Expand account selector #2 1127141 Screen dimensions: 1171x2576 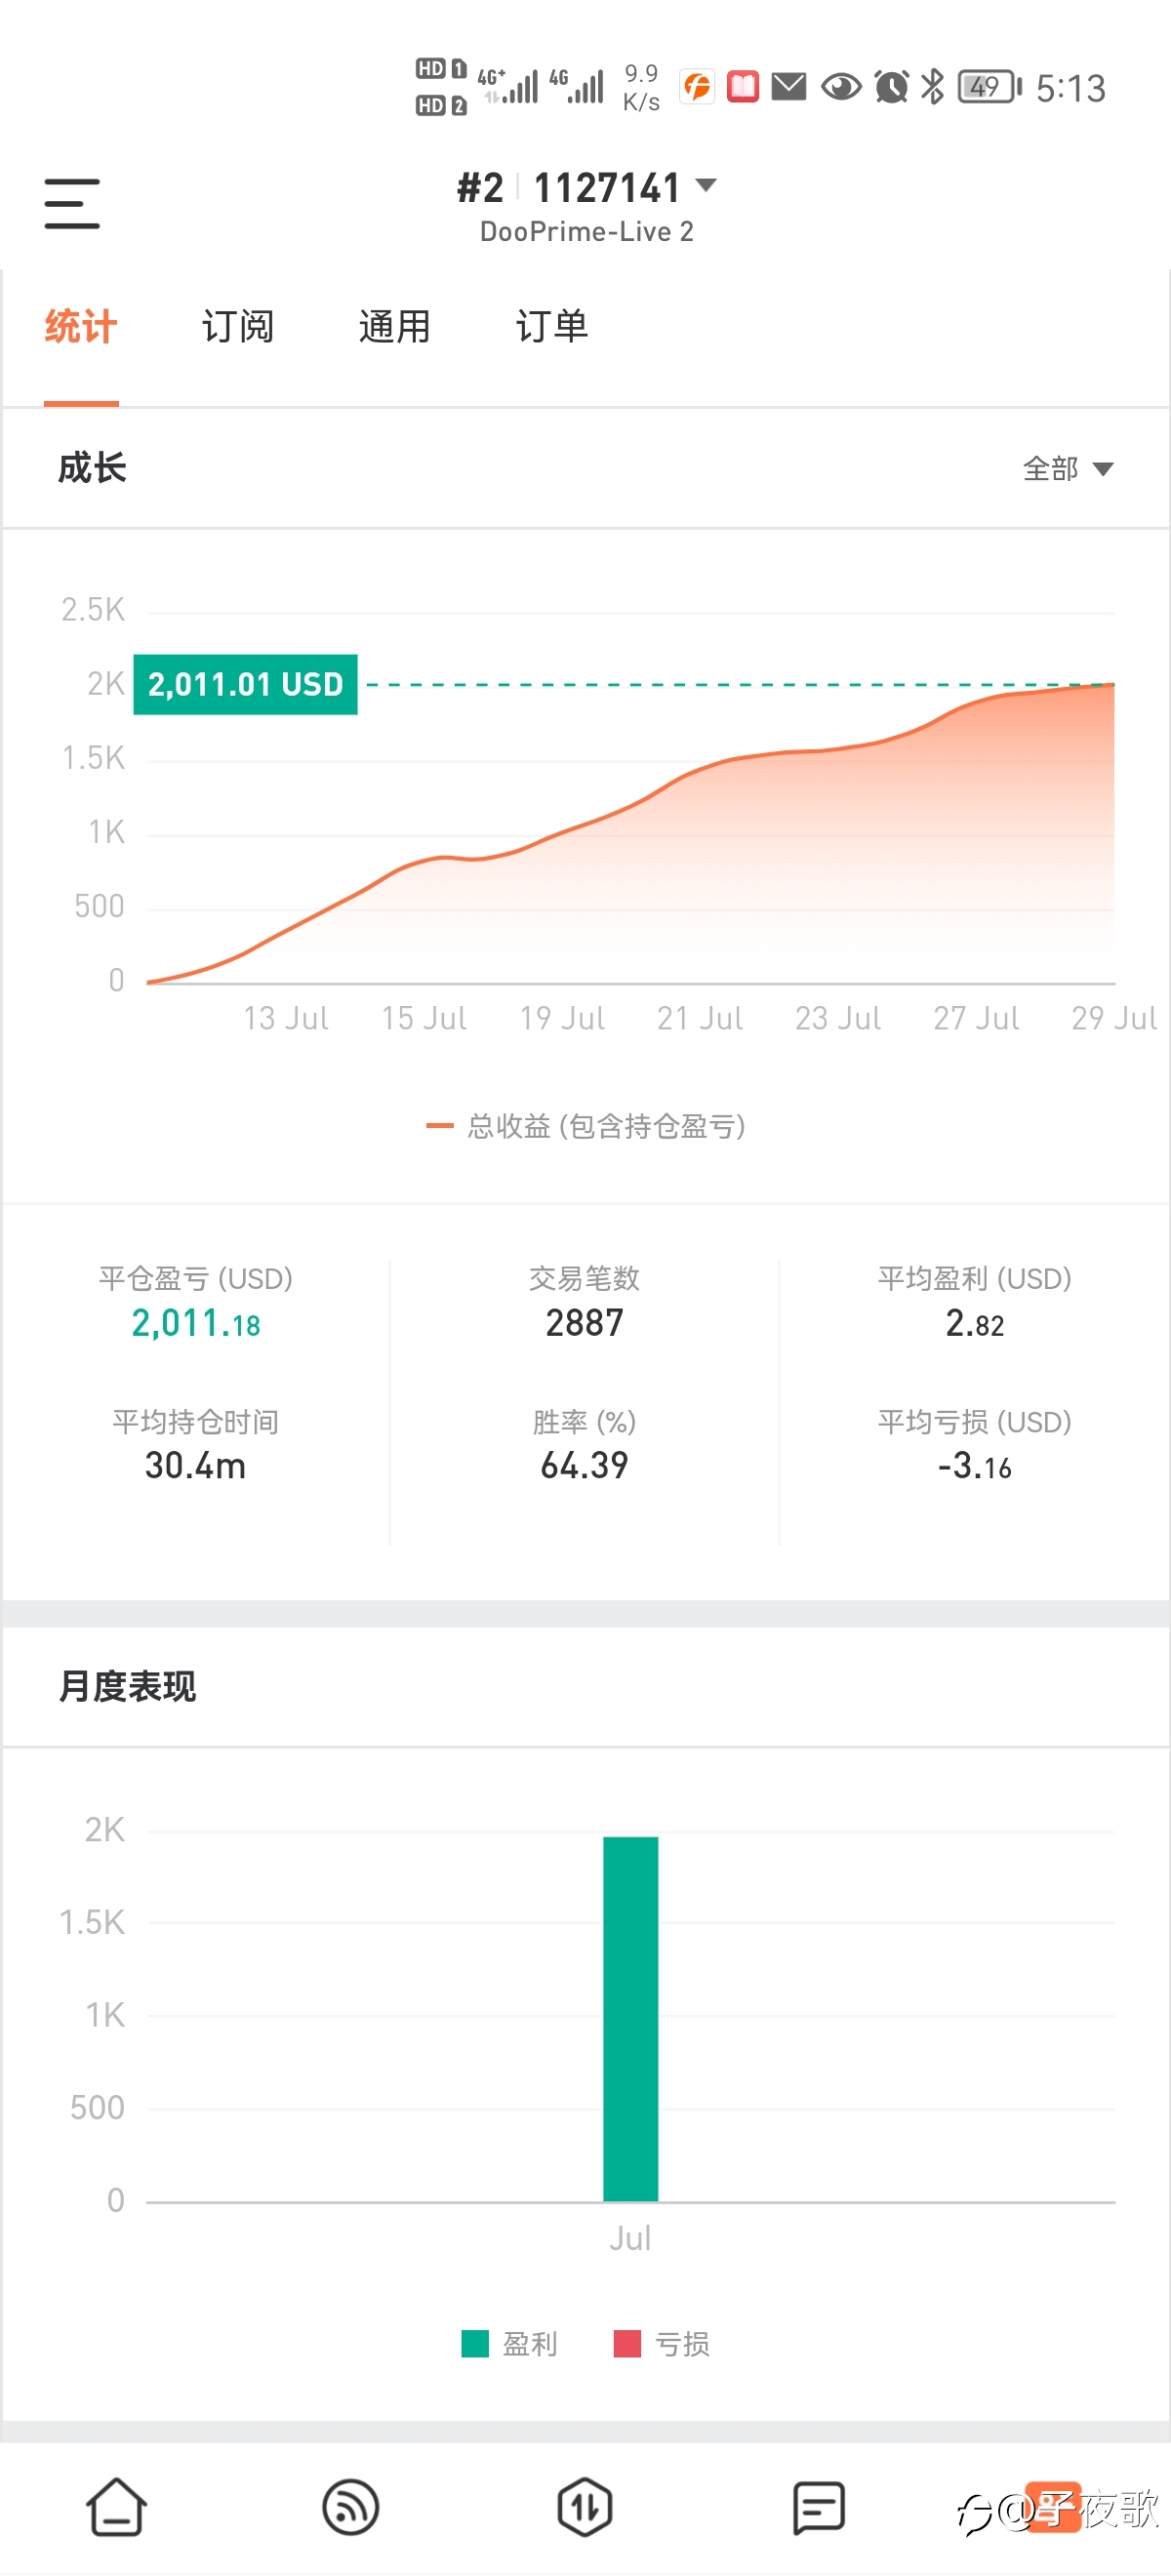tap(587, 187)
